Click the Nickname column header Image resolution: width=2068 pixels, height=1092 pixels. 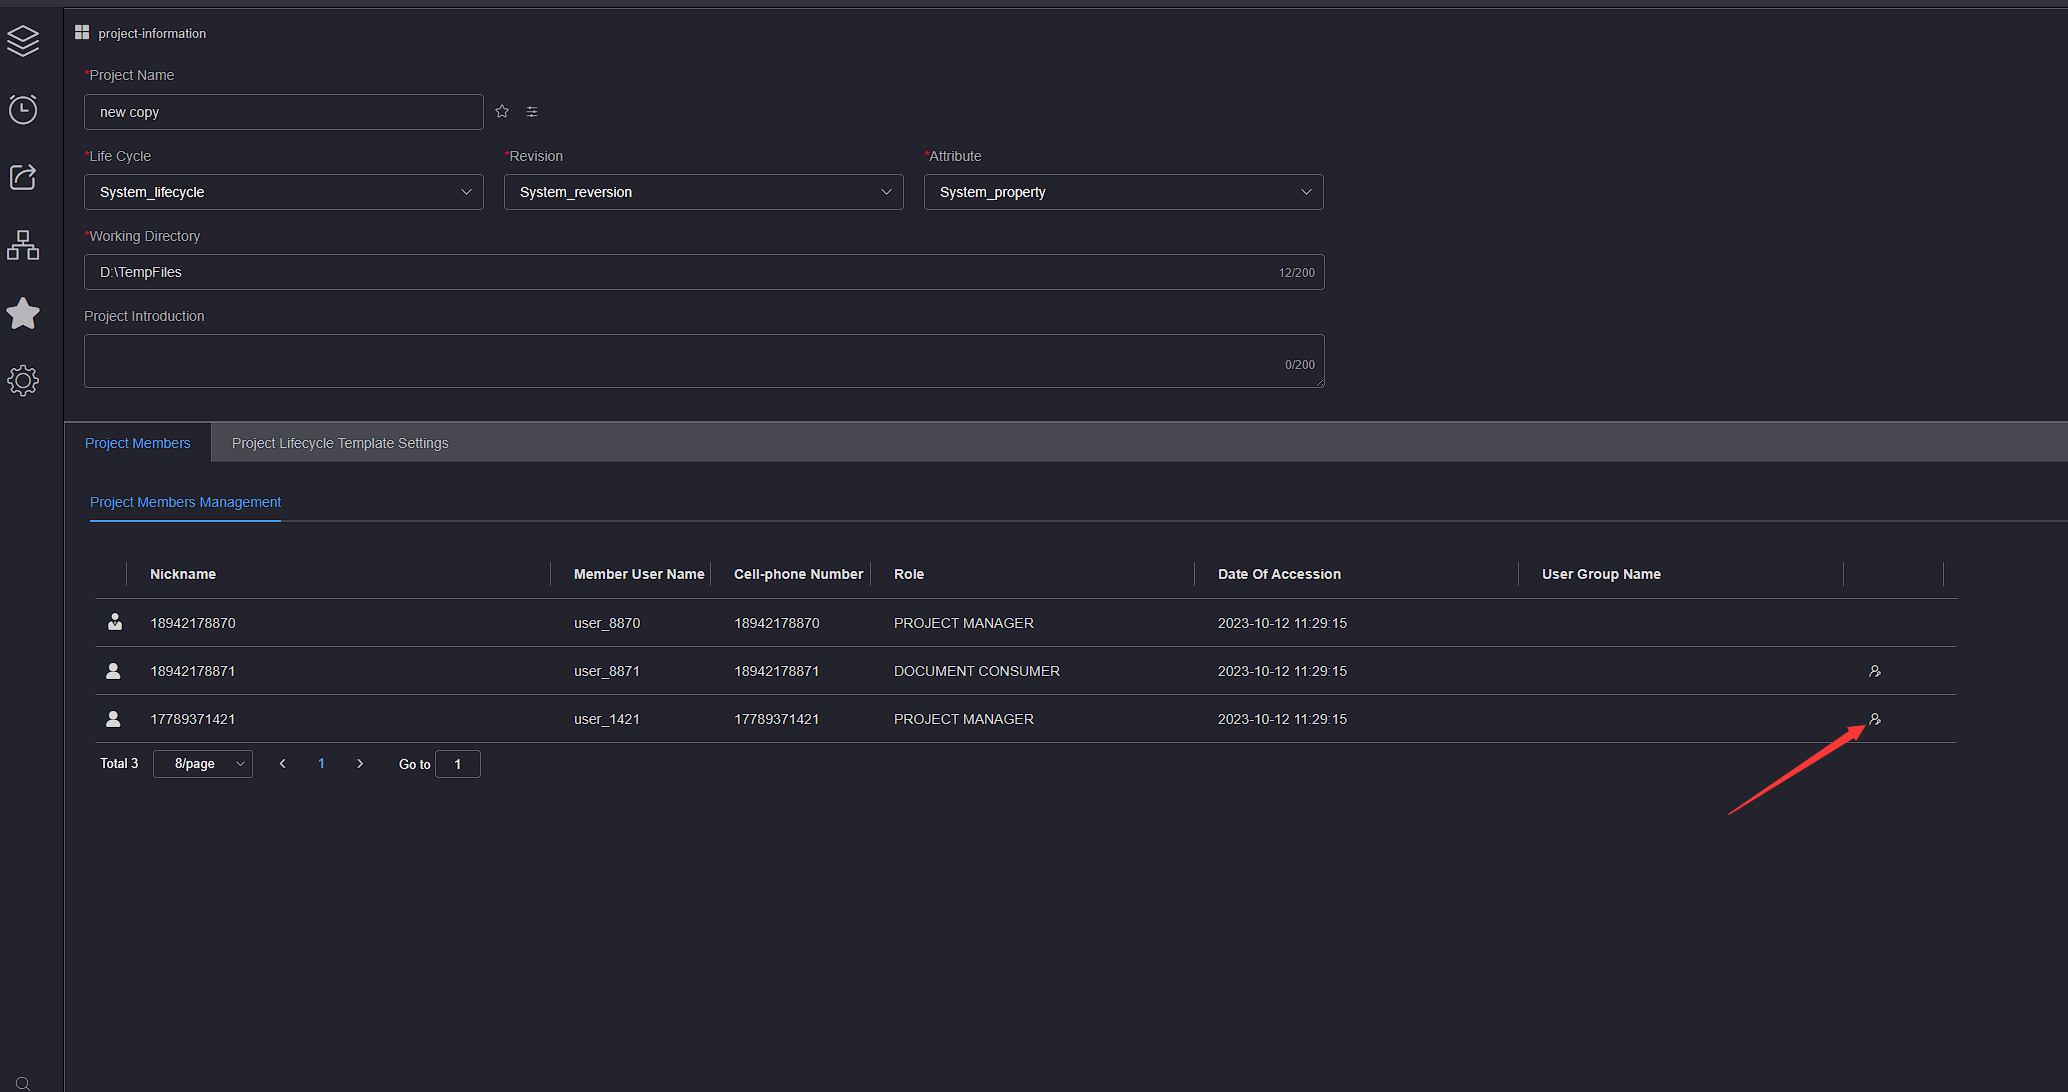[183, 574]
